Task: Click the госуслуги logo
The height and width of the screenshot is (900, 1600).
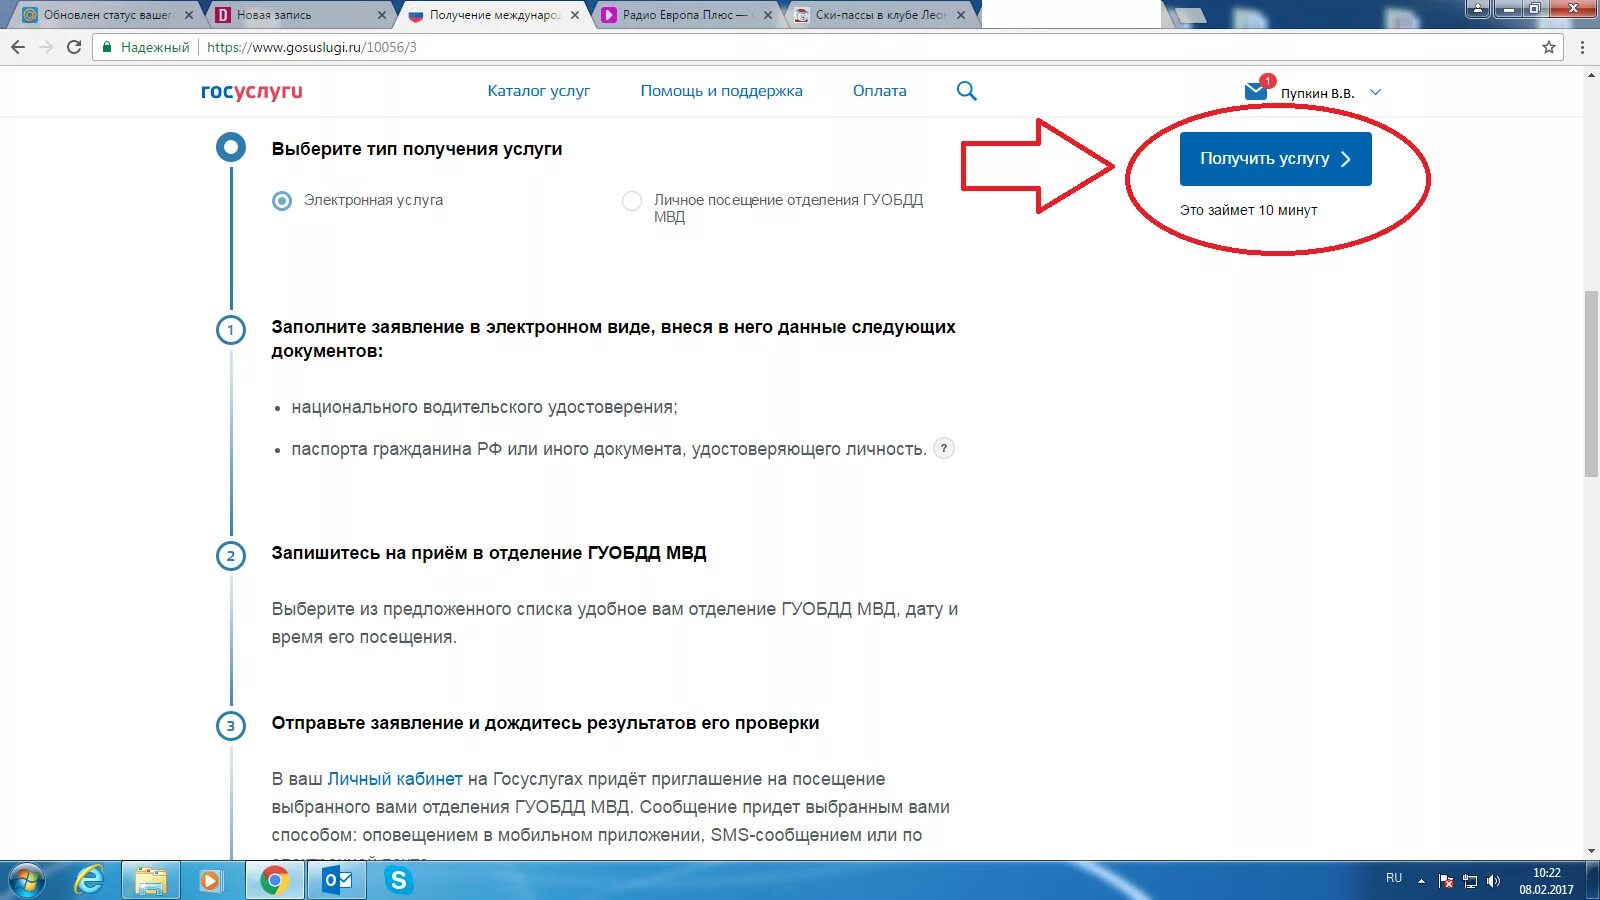Action: [x=252, y=91]
